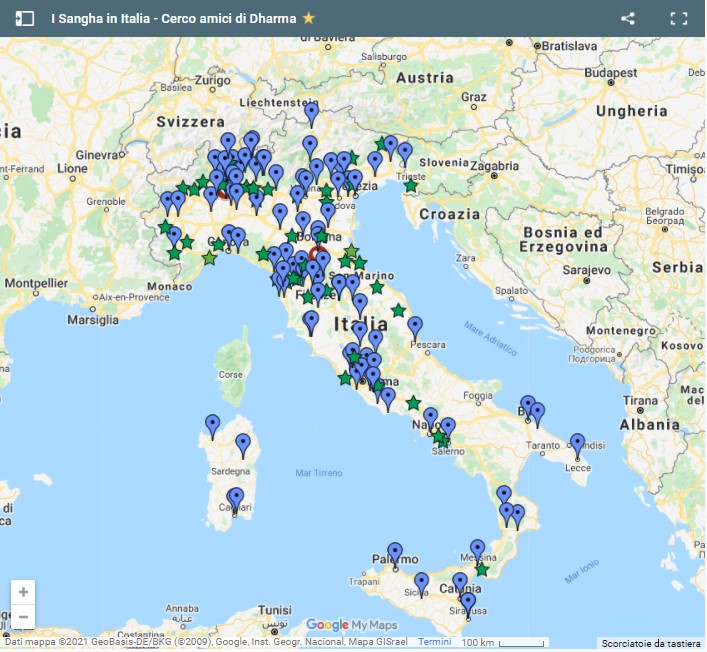Zoom out using the minus button

(x=23, y=616)
